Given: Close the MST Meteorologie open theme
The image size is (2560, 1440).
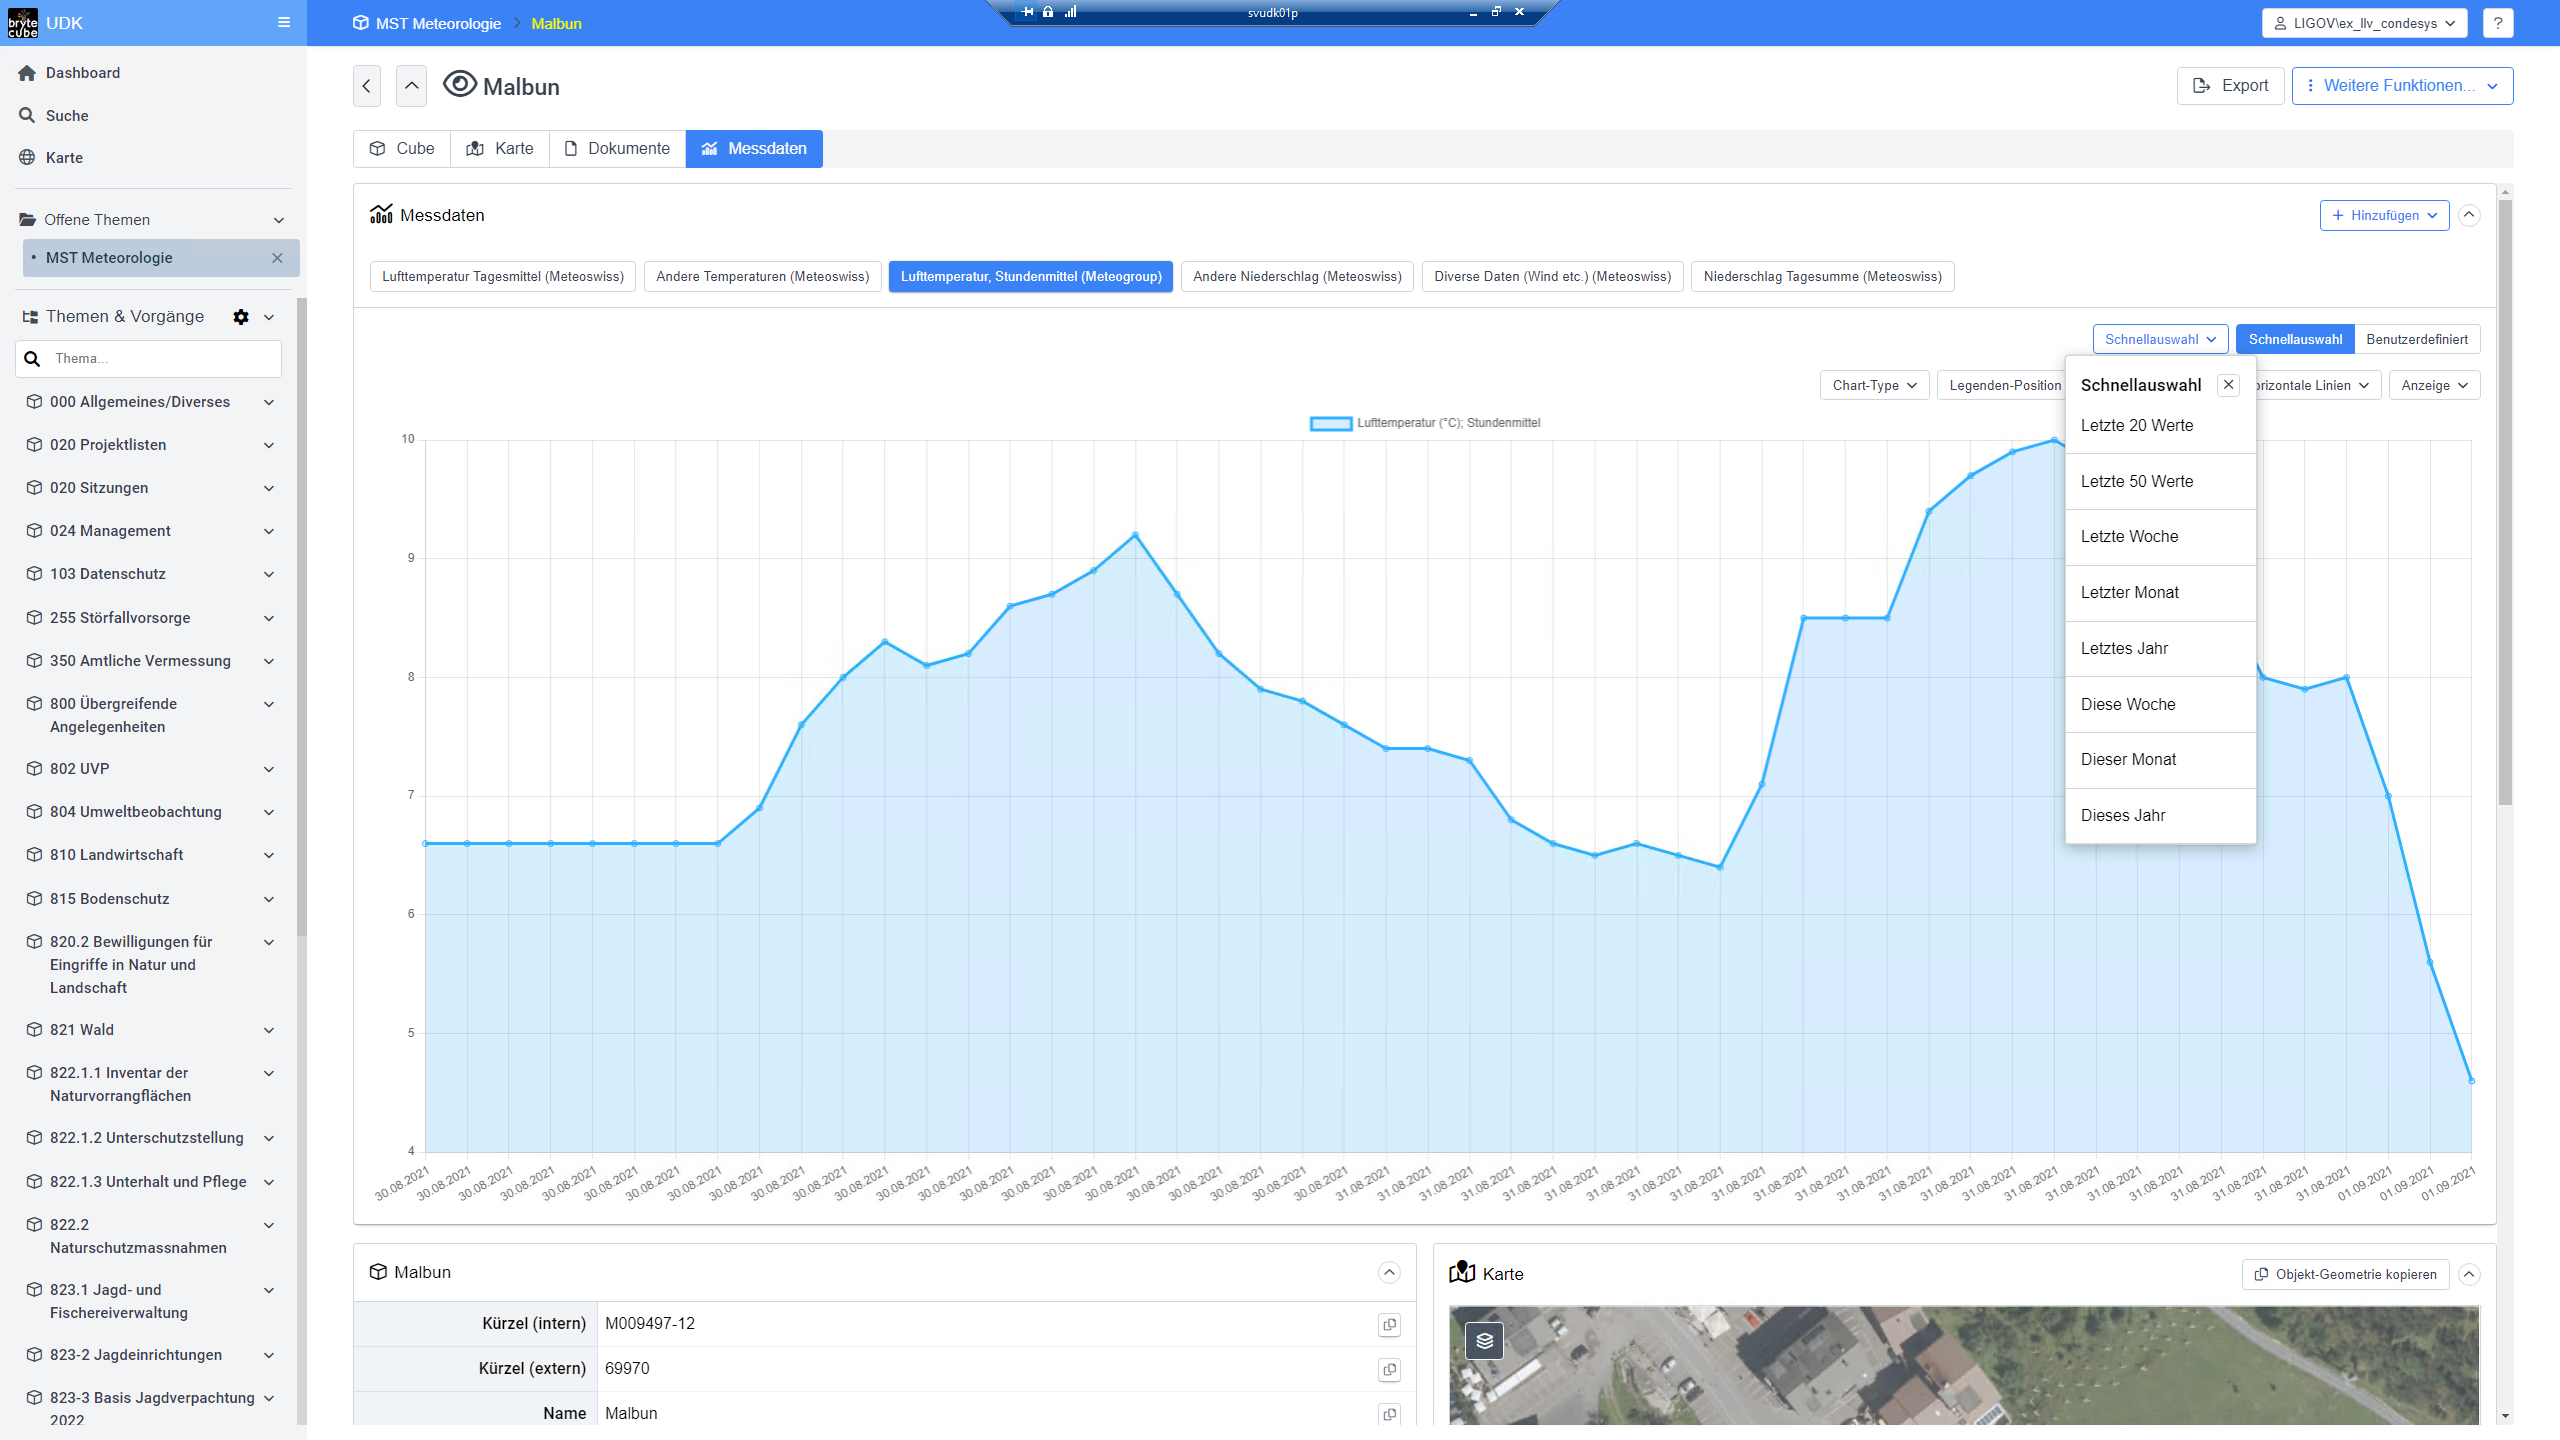Looking at the screenshot, I should [x=277, y=258].
